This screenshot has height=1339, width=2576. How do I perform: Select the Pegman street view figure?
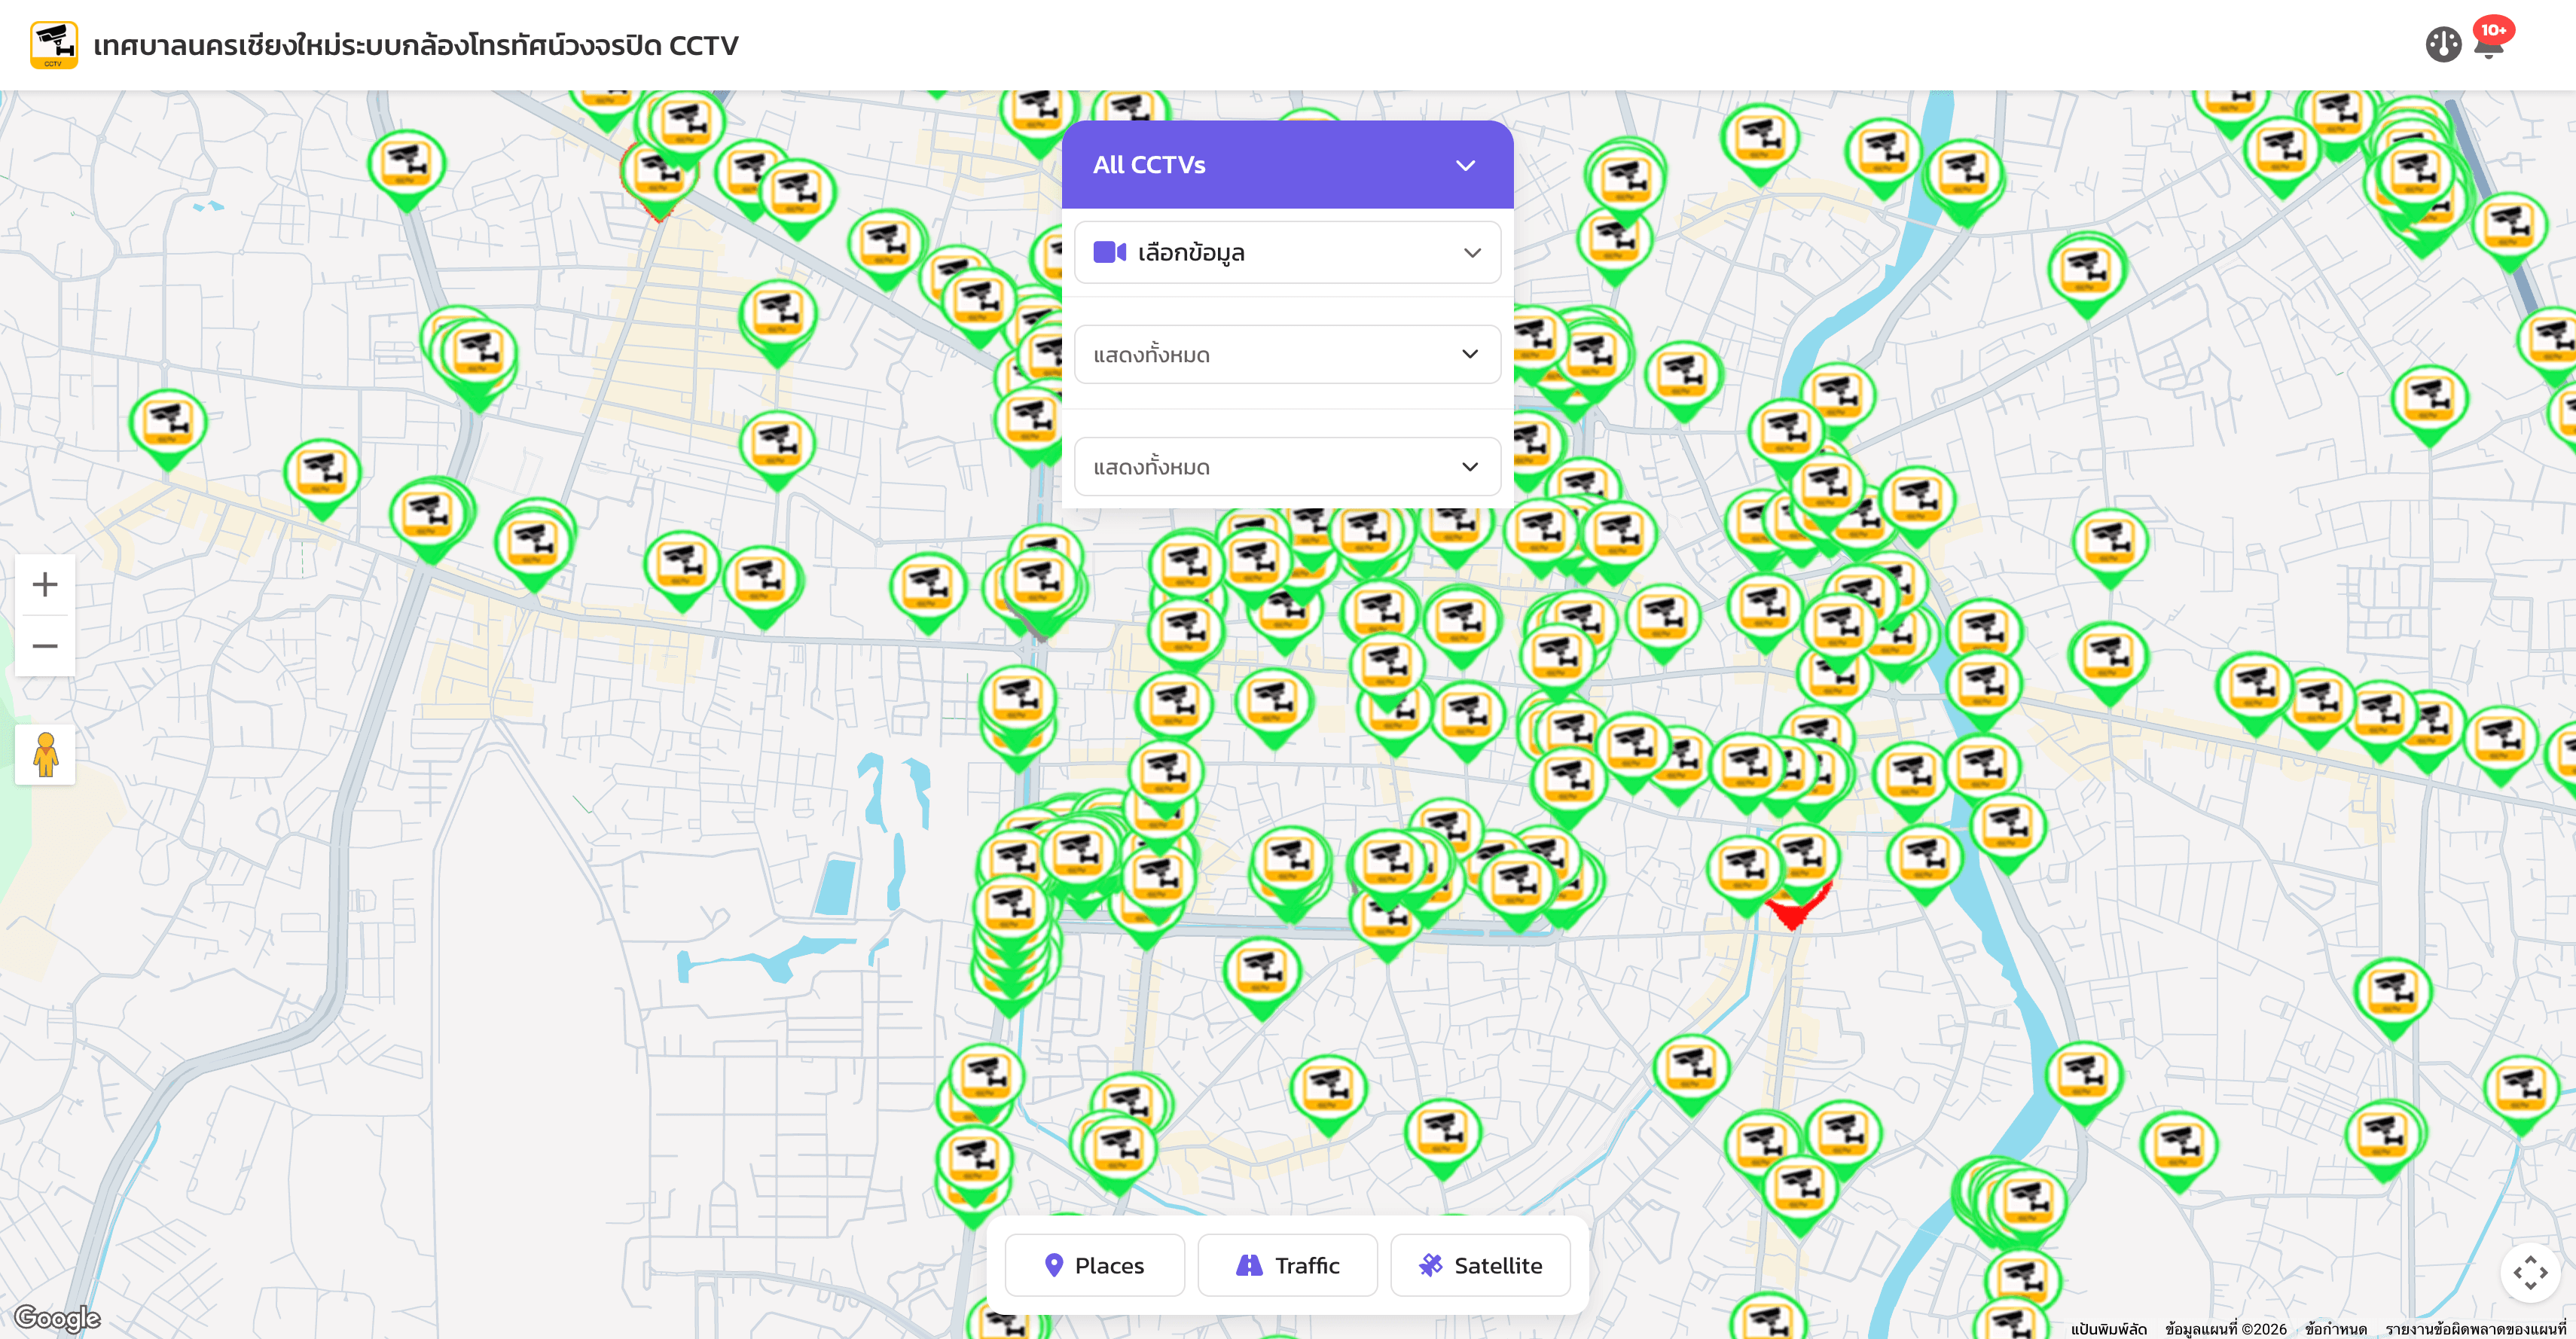[x=45, y=755]
